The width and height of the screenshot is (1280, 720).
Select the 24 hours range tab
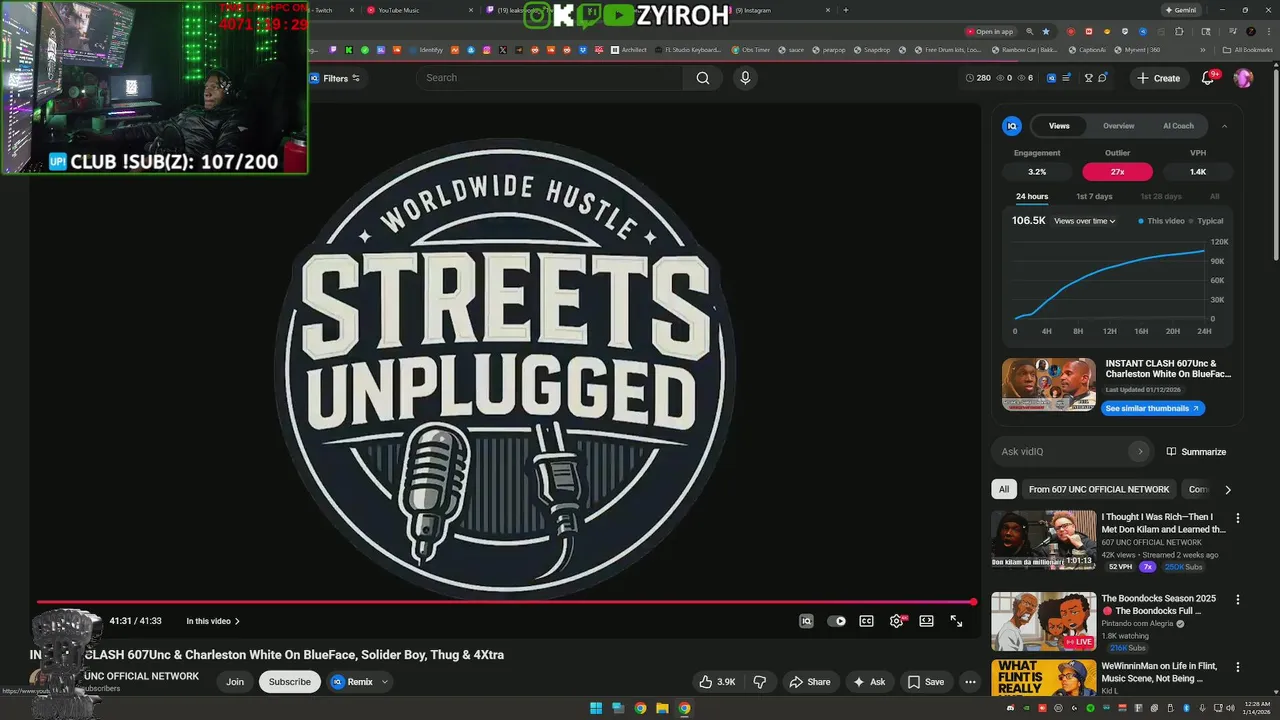pyautogui.click(x=1032, y=197)
